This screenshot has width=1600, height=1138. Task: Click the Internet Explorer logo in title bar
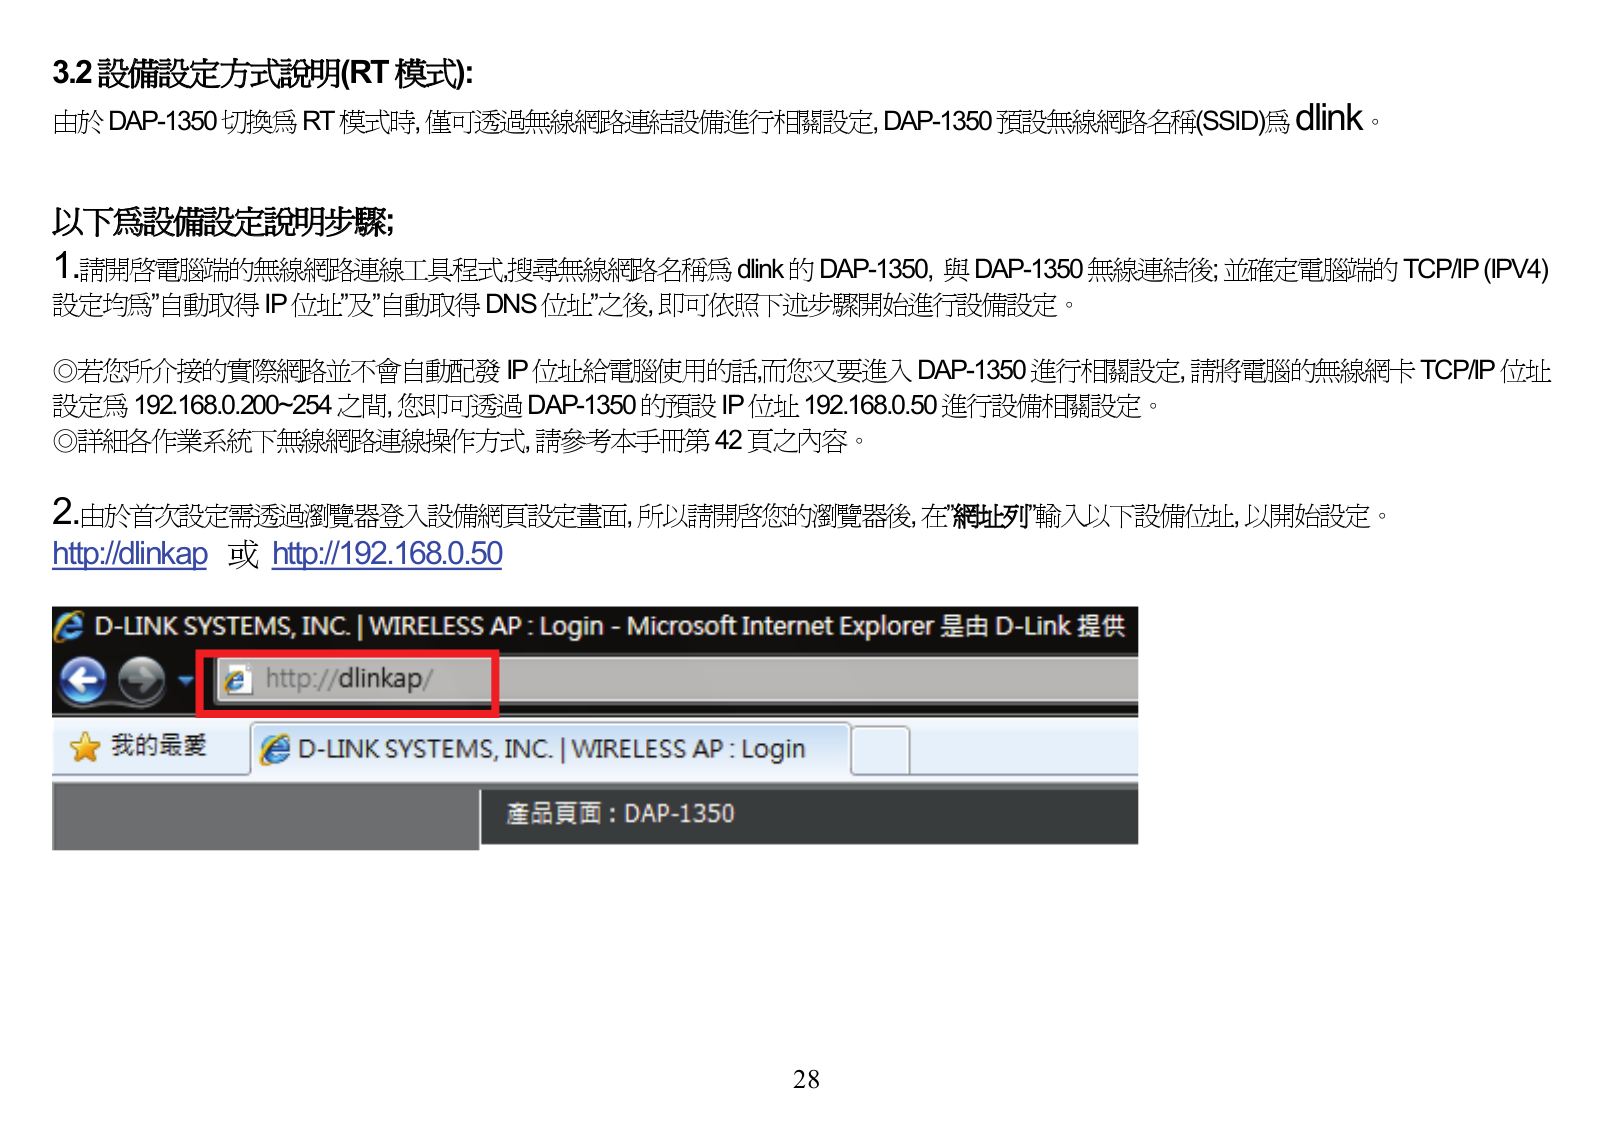click(69, 626)
